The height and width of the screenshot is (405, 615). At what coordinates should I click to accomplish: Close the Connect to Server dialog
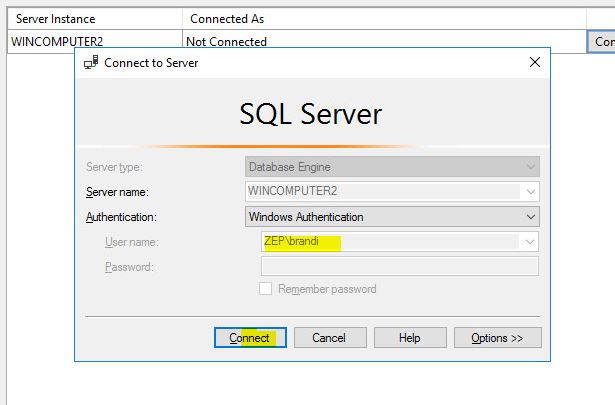pyautogui.click(x=534, y=63)
